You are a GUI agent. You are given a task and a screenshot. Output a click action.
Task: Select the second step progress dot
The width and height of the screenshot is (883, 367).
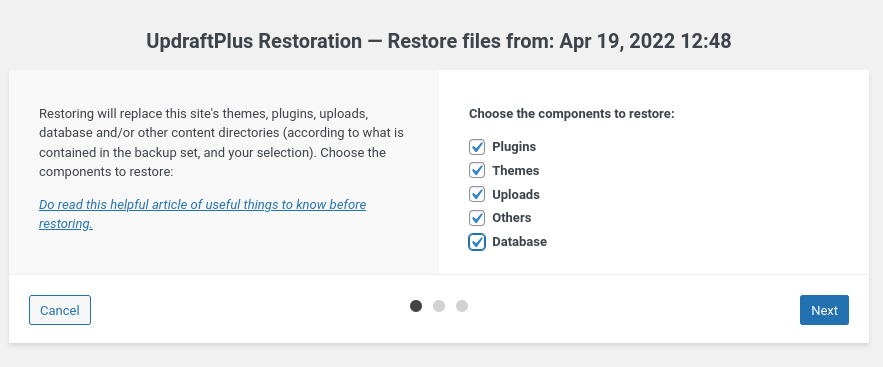tap(439, 306)
